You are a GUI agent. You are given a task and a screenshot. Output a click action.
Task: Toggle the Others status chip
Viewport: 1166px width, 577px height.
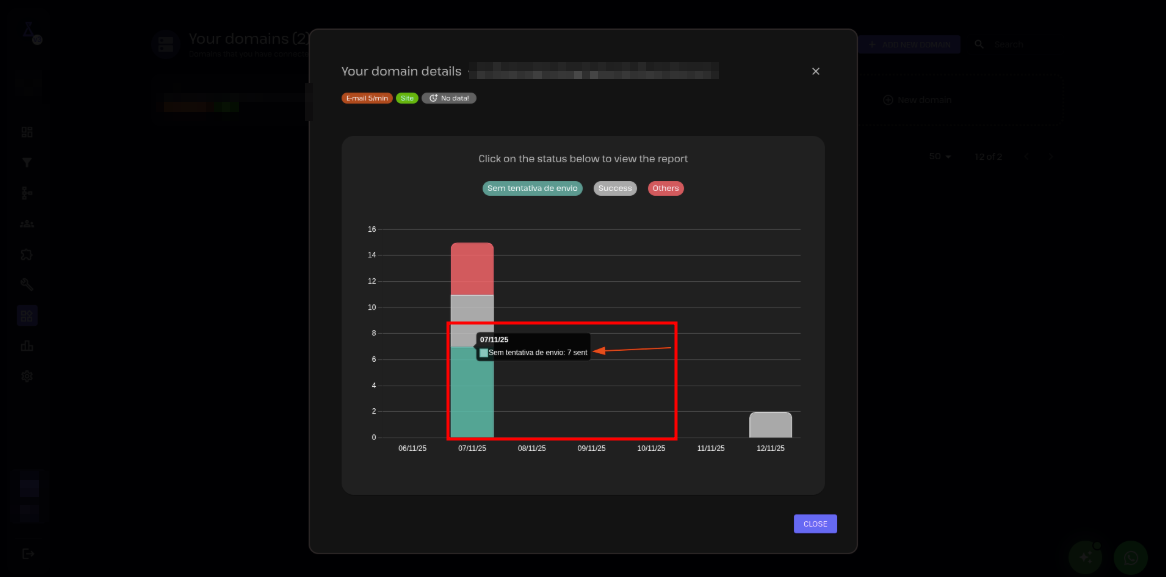(x=666, y=188)
